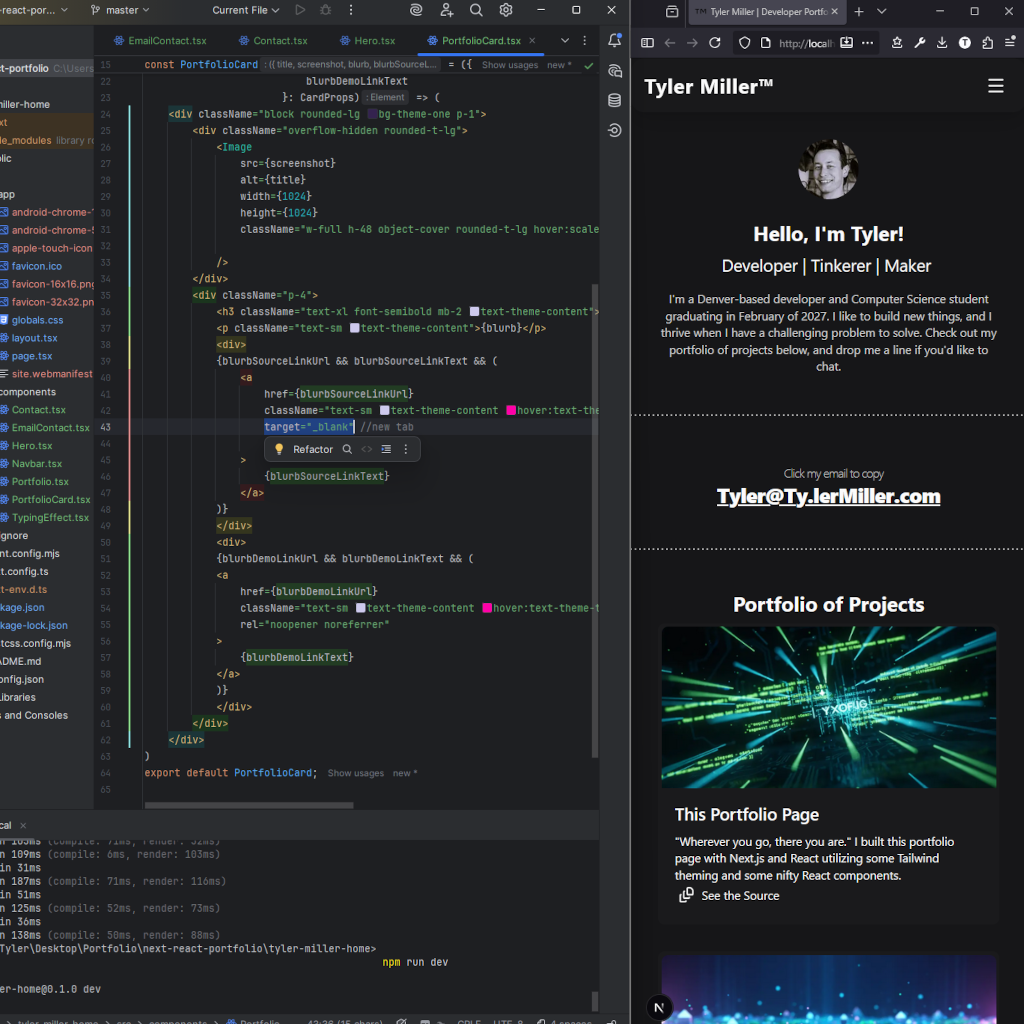Click the tracking protection shield icon

click(744, 43)
